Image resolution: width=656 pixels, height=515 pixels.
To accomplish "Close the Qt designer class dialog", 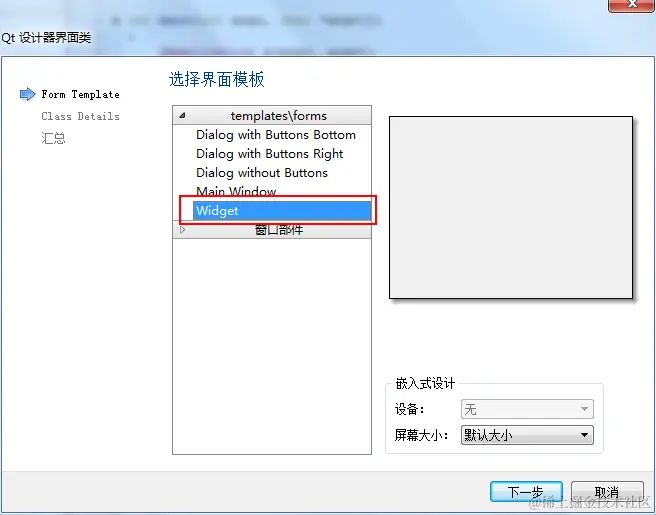I will coord(631,5).
